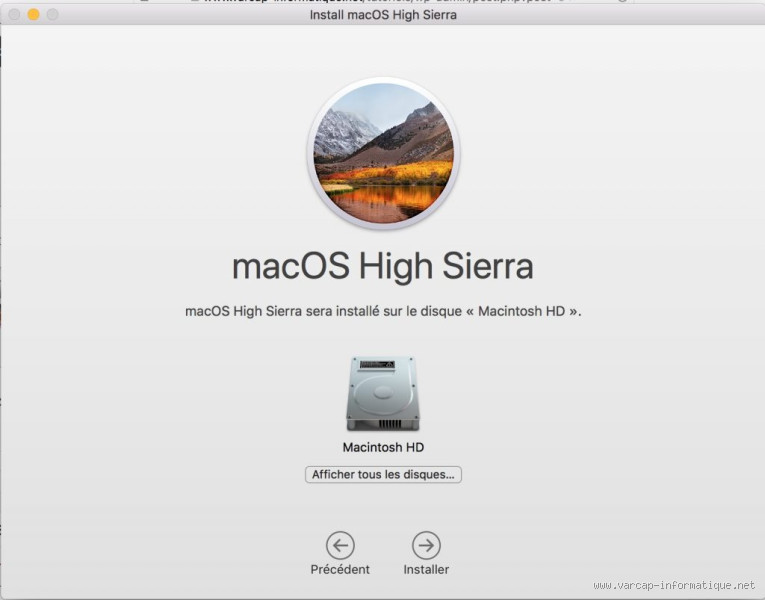Viewport: 765px width, 600px height.
Task: Click the Installer arrow icon
Action: [x=426, y=545]
